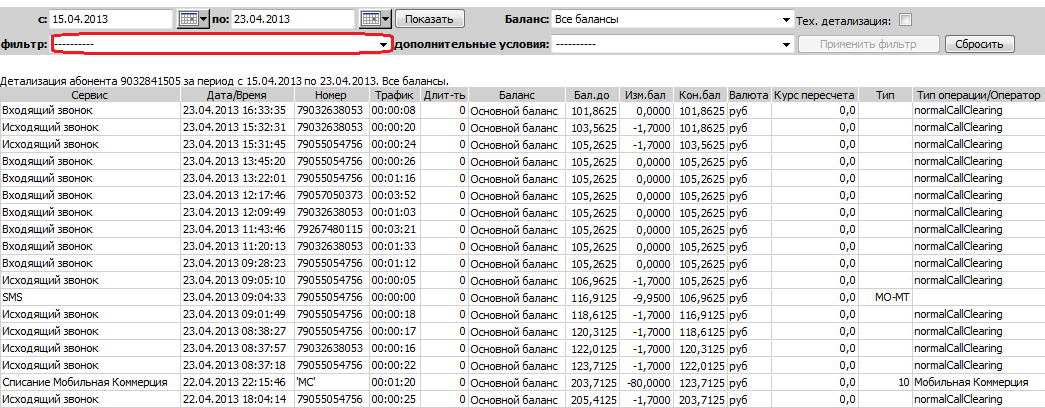The image size is (1045, 408).
Task: Click the MO-MT type cell
Action: 885,297
